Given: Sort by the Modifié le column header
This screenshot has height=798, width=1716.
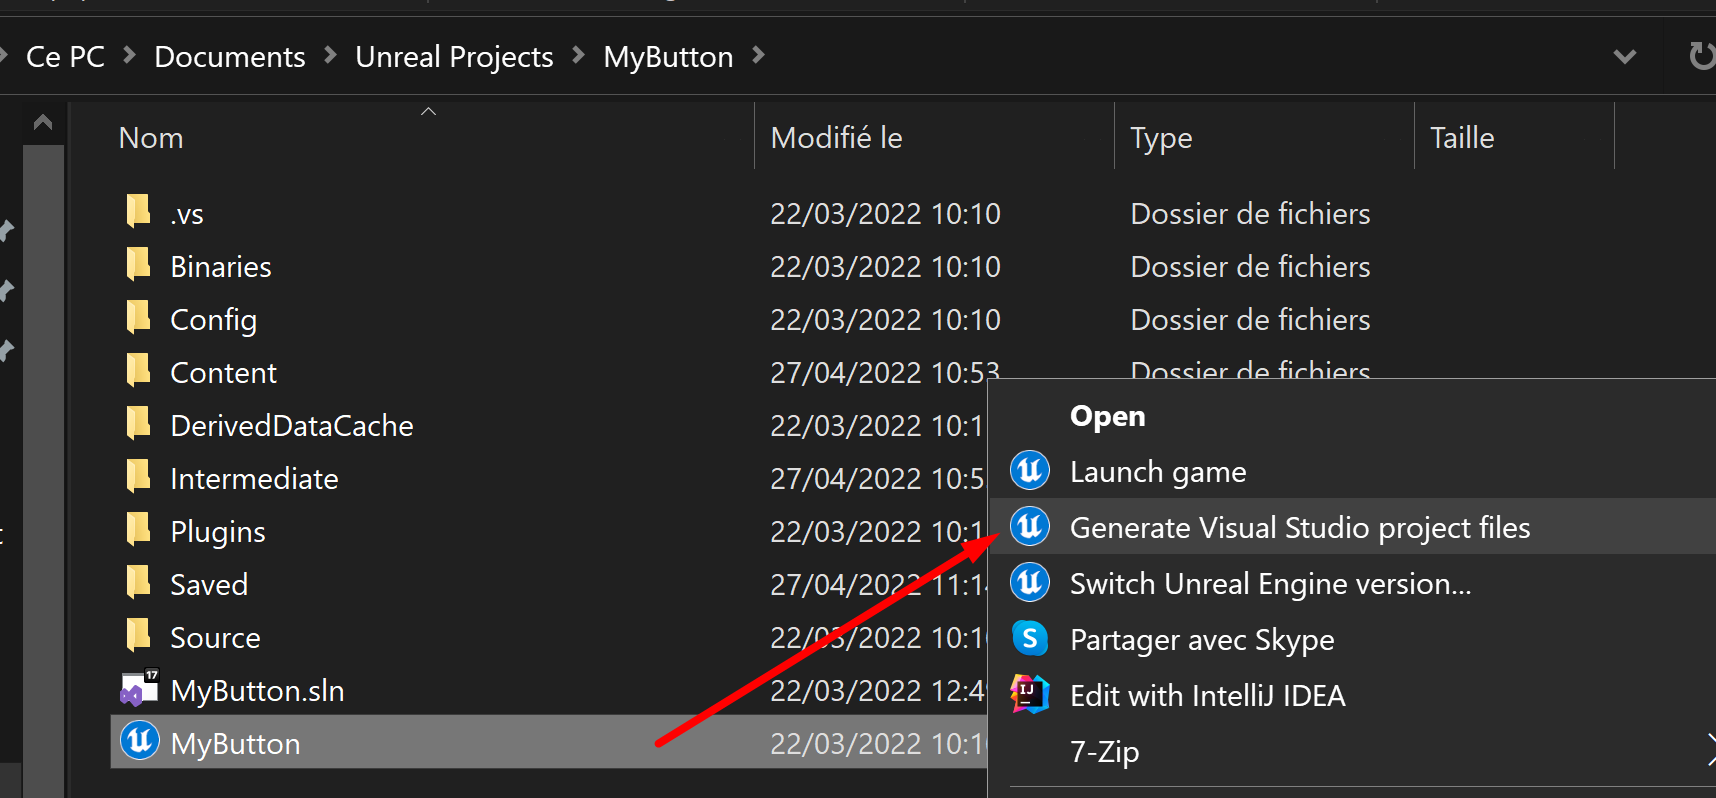Looking at the screenshot, I should [836, 138].
